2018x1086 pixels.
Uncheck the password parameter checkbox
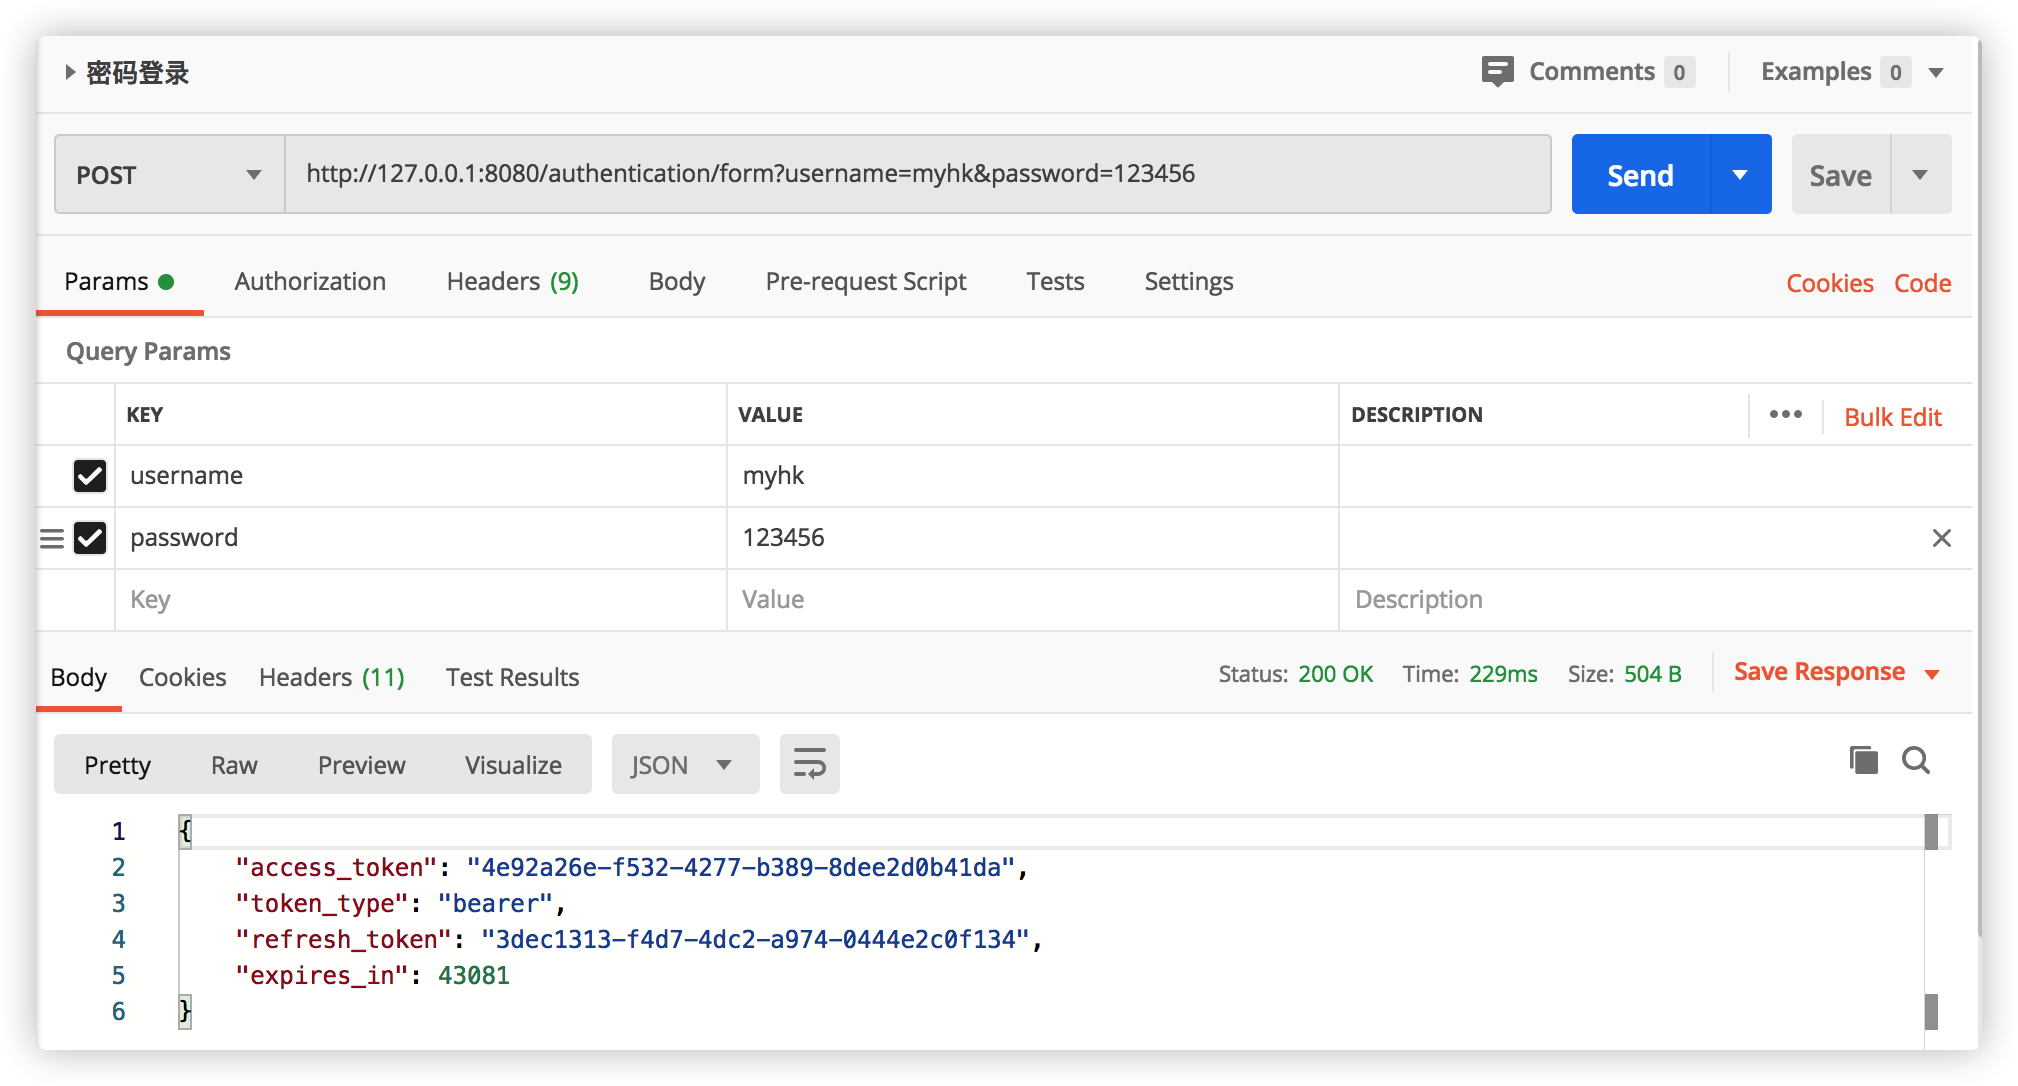coord(90,538)
